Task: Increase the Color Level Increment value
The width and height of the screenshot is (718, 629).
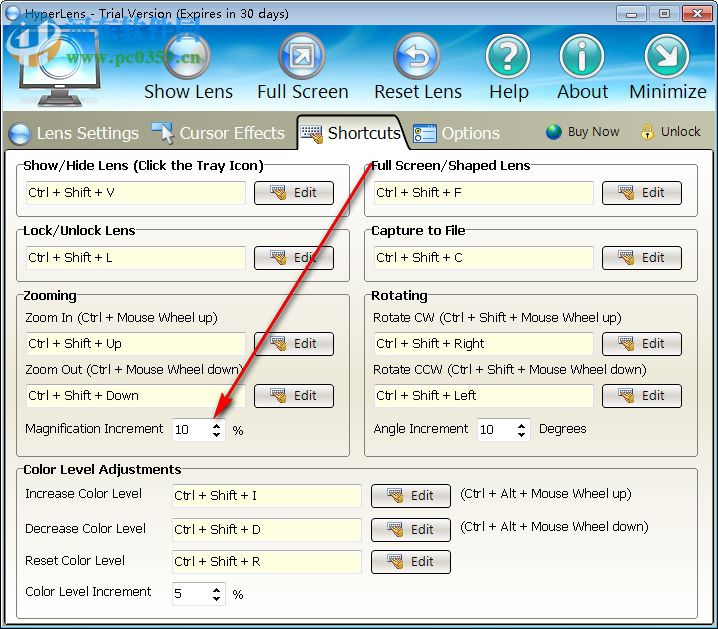Action: (217, 590)
